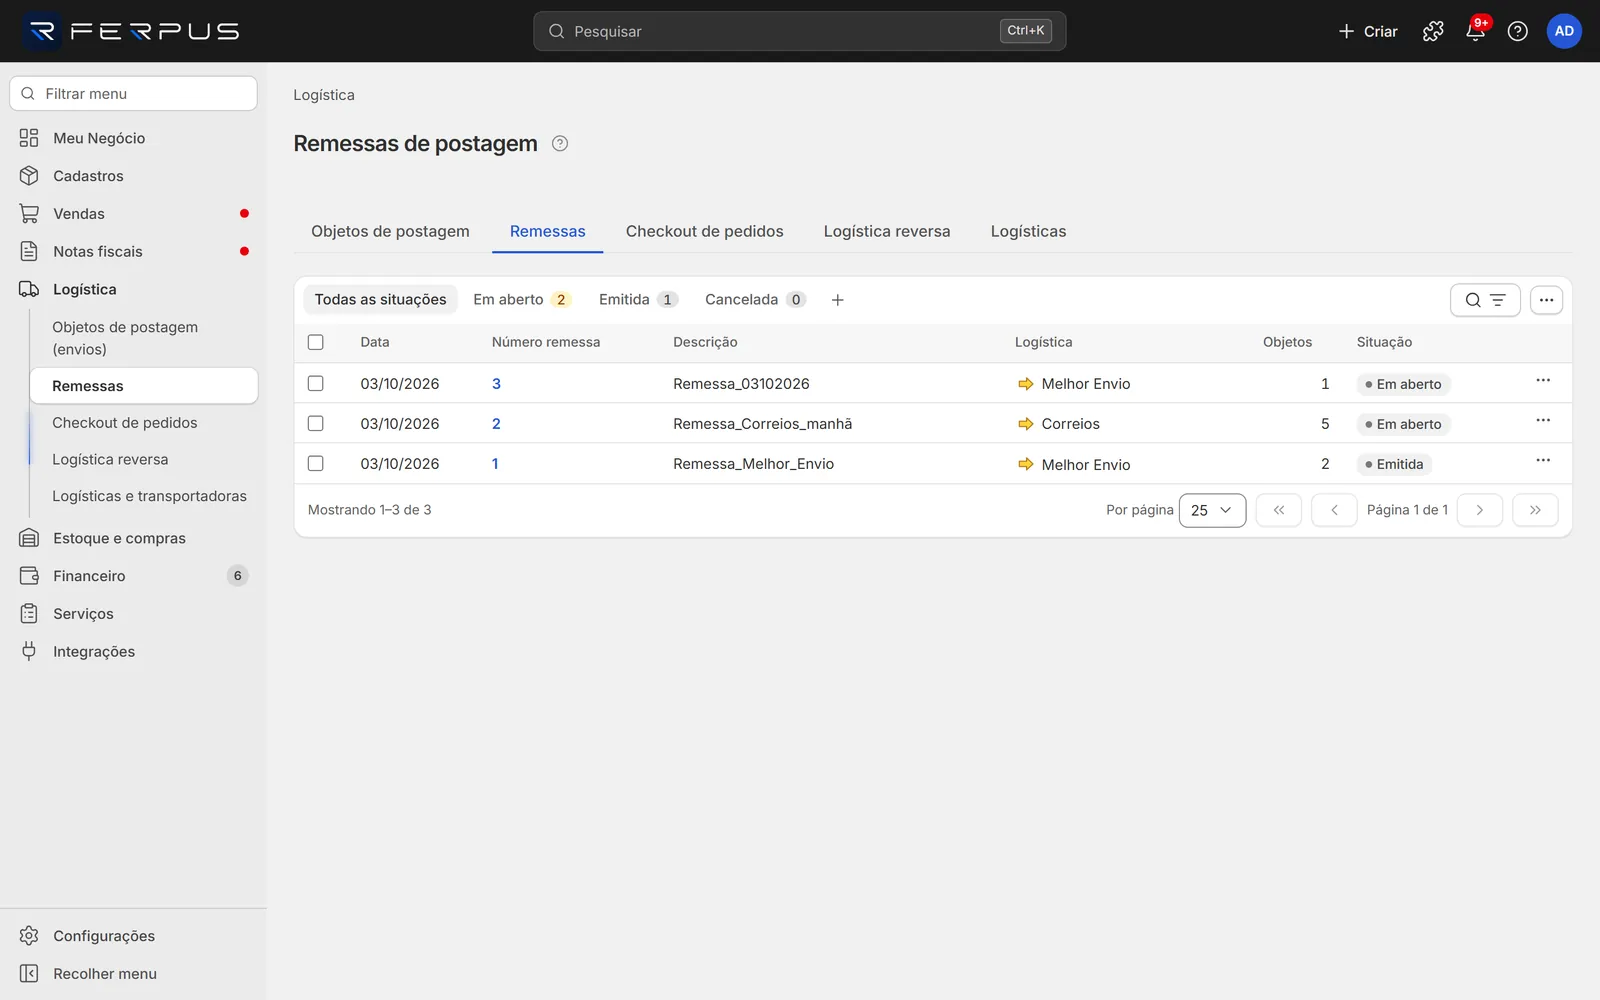Open the help question mark in header
Image resolution: width=1600 pixels, height=1000 pixels.
pyautogui.click(x=1517, y=31)
